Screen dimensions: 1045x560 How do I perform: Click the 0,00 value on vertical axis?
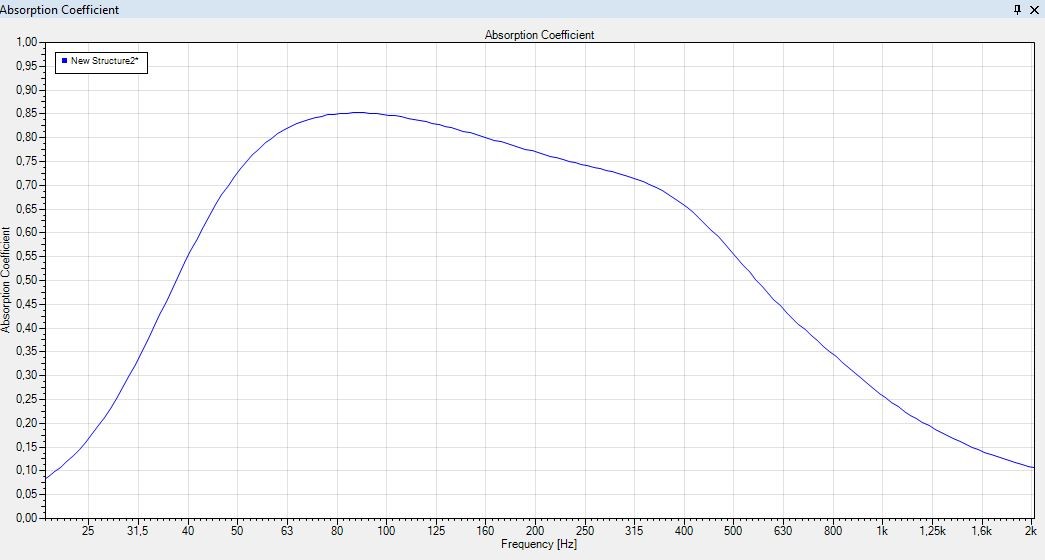coord(26,518)
